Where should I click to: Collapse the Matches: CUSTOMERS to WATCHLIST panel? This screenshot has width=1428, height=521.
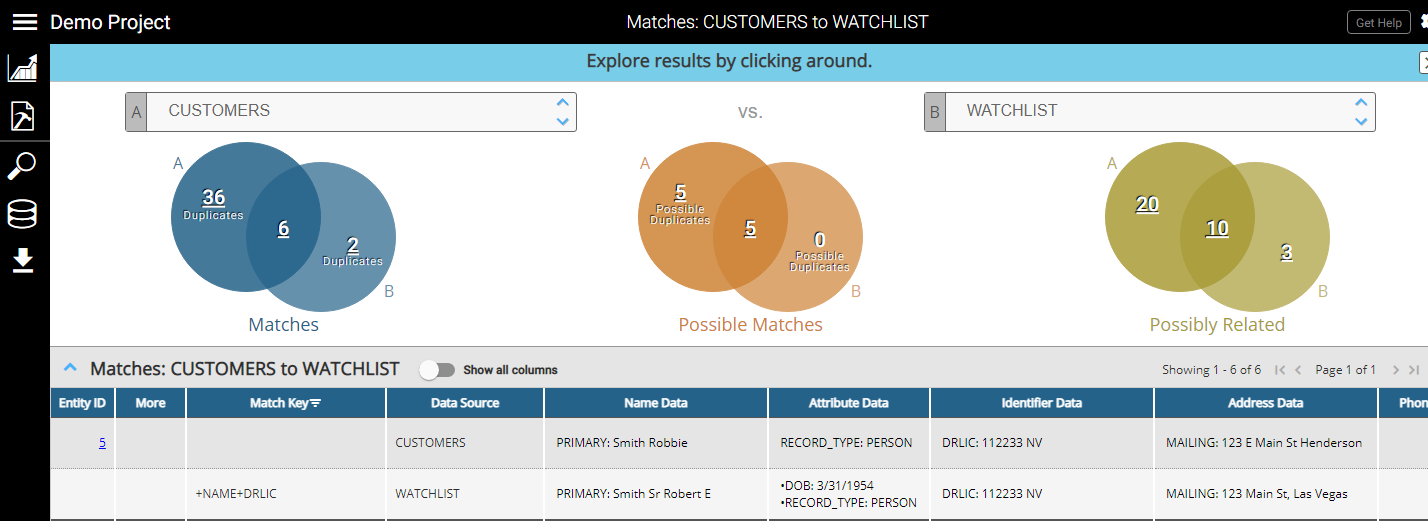[x=70, y=368]
